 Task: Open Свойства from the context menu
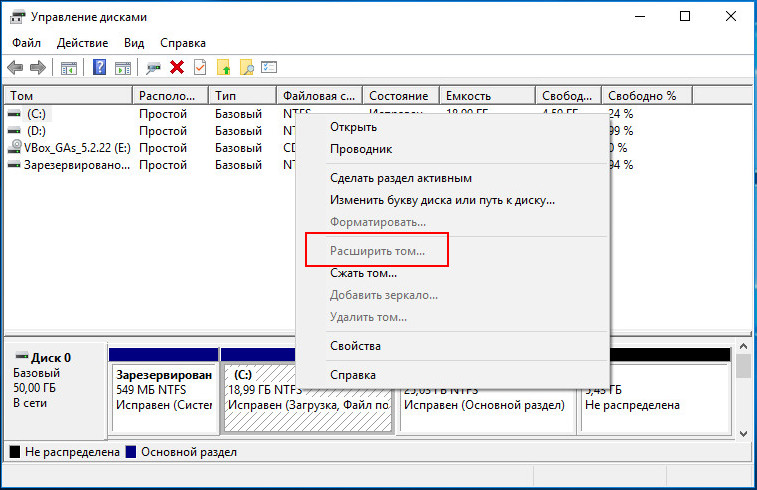click(x=453, y=346)
